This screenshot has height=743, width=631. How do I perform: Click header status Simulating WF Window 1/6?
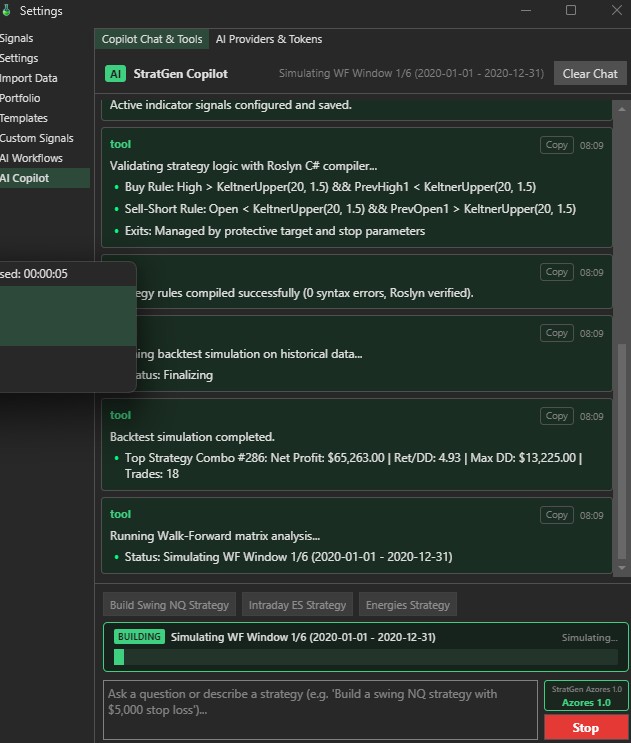tap(411, 73)
